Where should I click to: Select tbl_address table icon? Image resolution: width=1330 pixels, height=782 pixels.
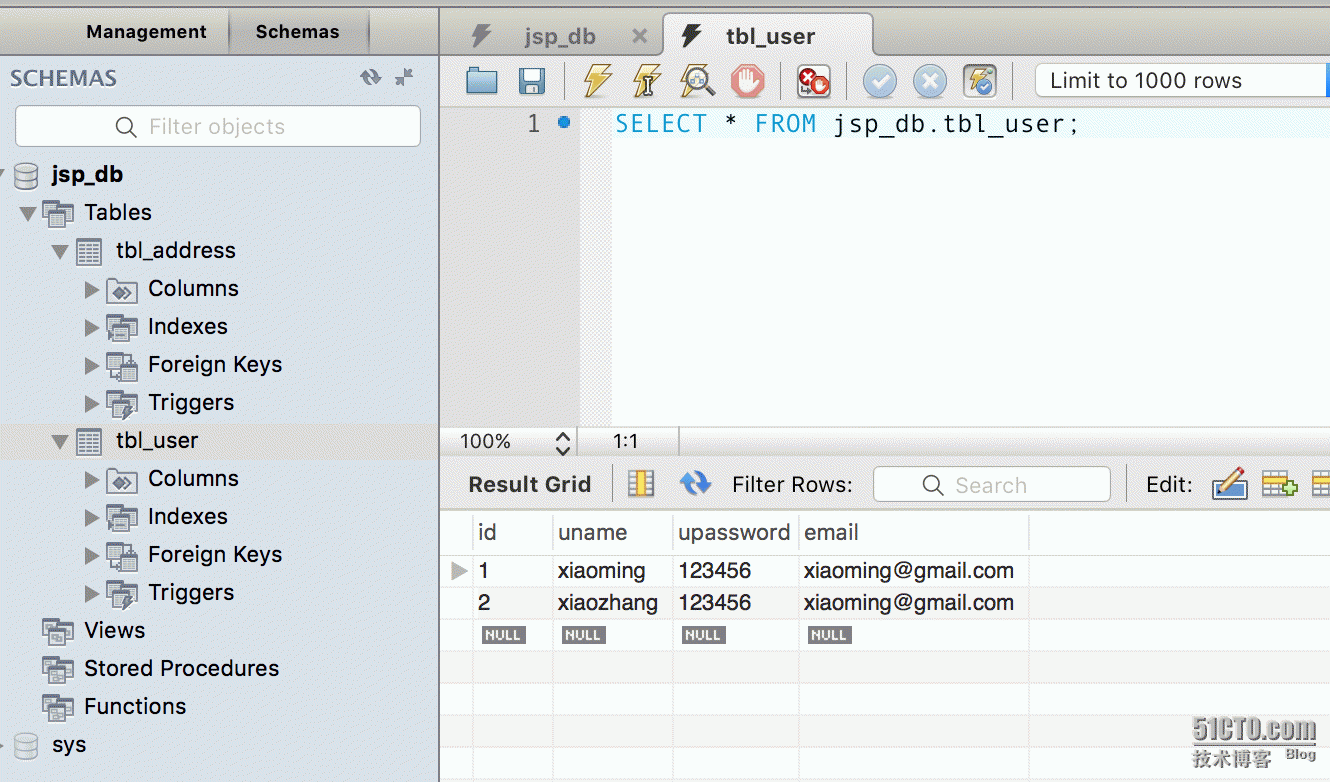89,251
